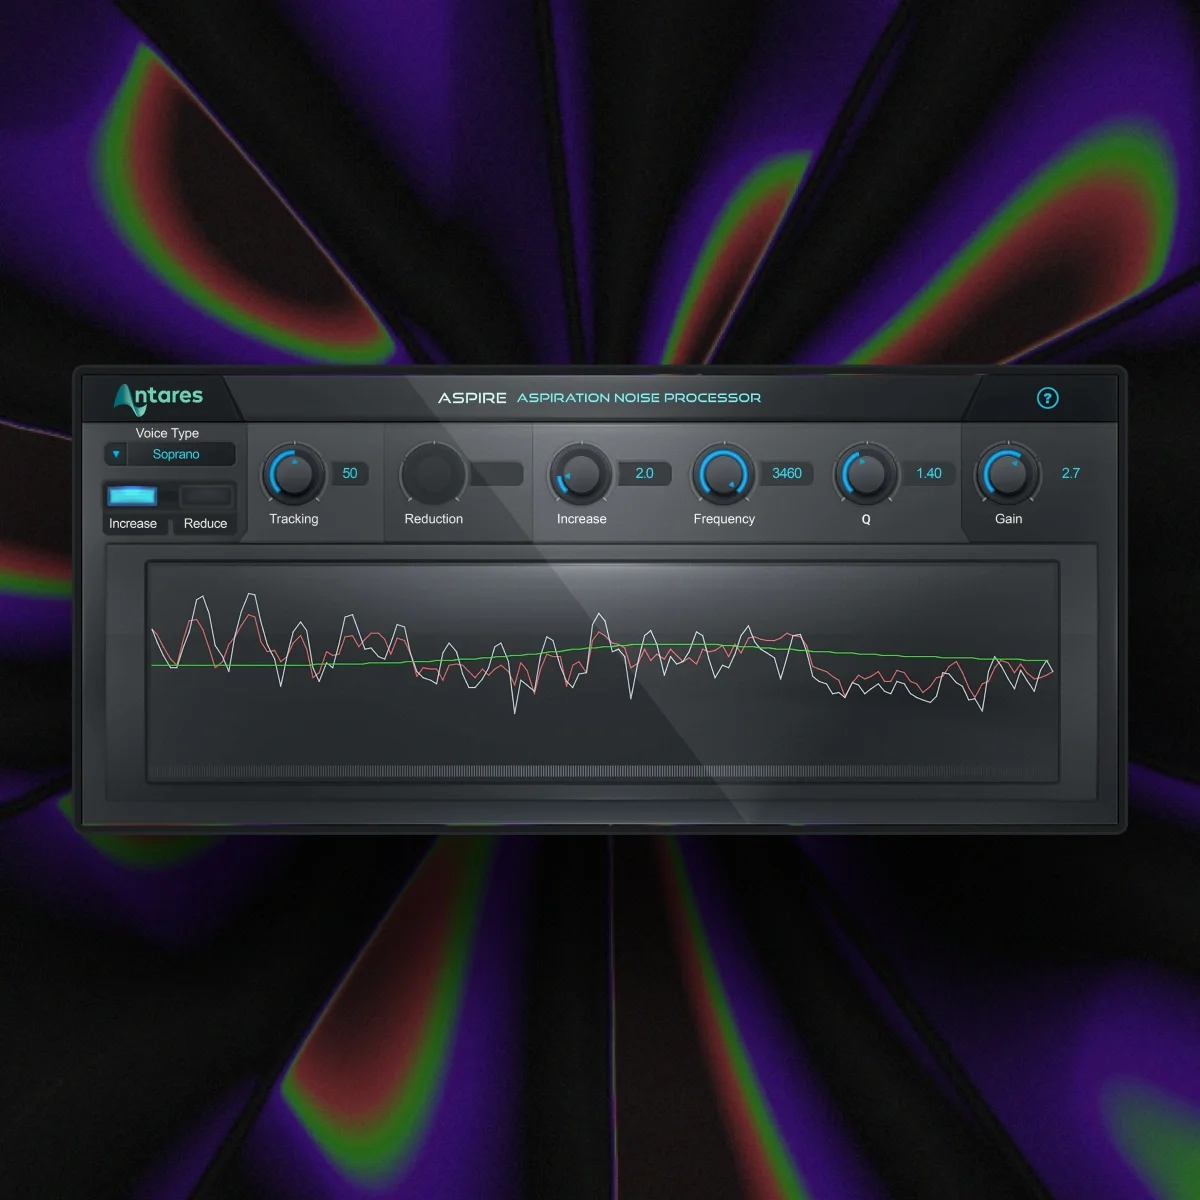Click the Q label under its knob
The width and height of the screenshot is (1200, 1200).
click(x=866, y=520)
